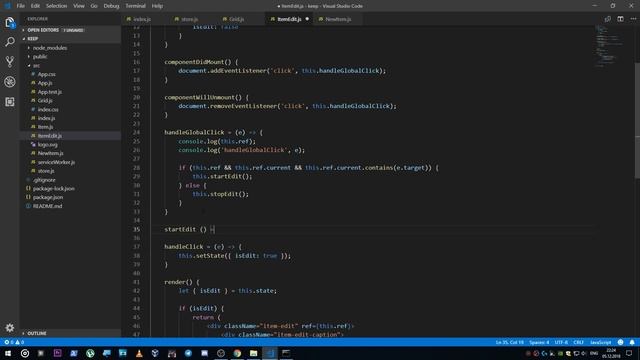
Task: Change the UTF-8 encoding in status bar
Action: tap(561, 342)
